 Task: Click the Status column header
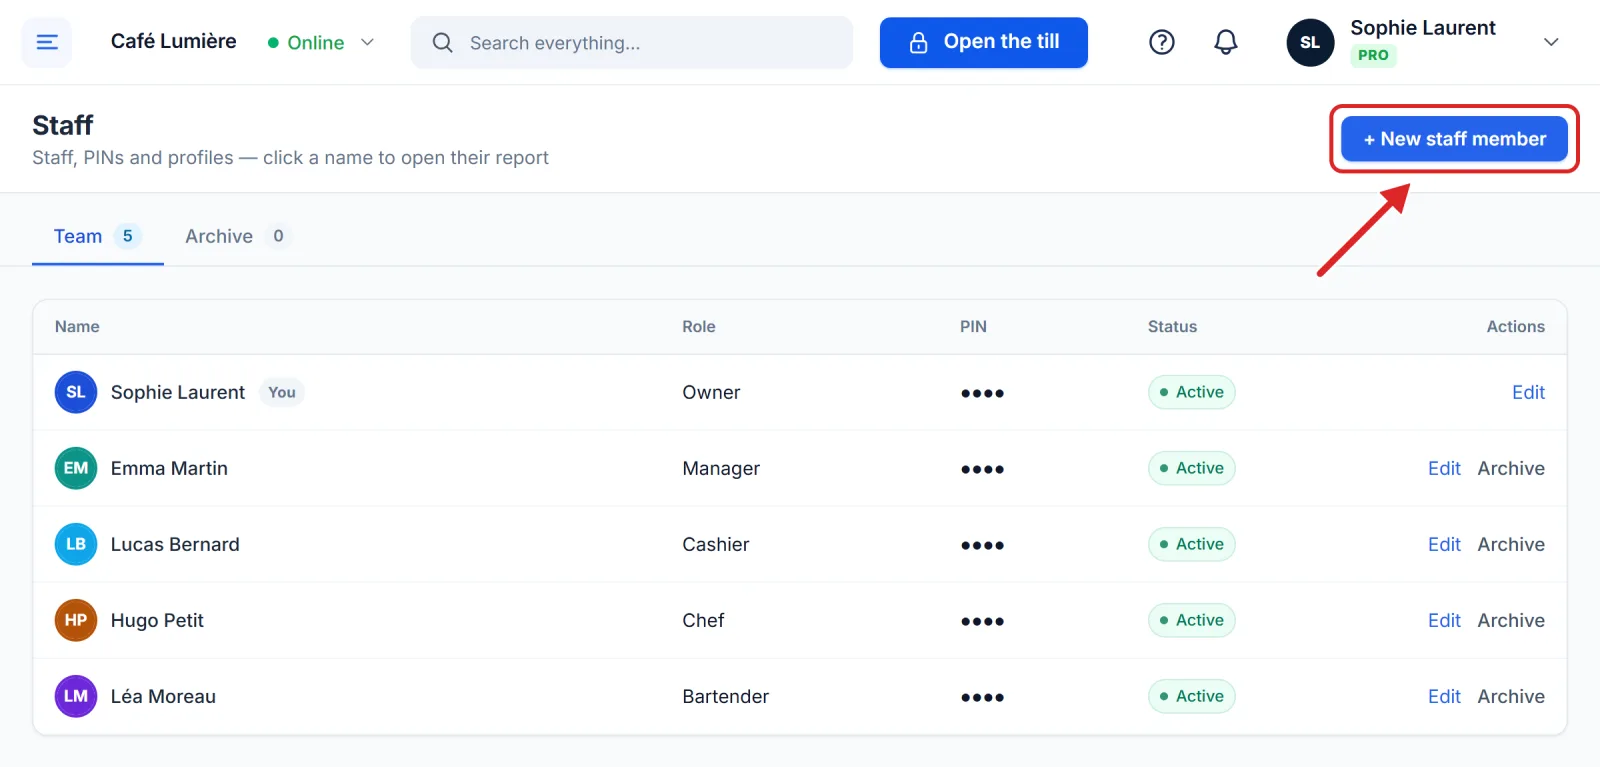(1172, 326)
